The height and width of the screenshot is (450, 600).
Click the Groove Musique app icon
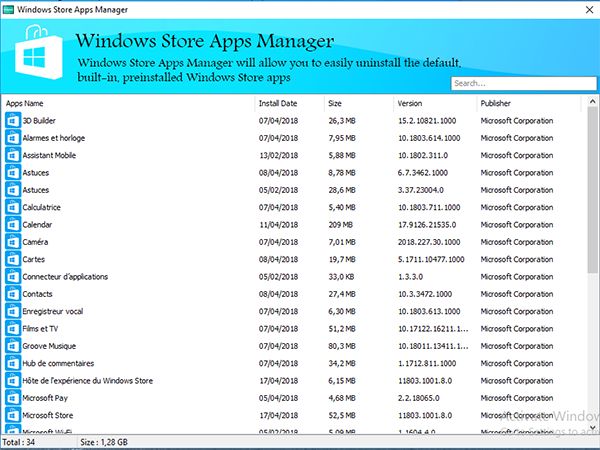click(x=13, y=346)
